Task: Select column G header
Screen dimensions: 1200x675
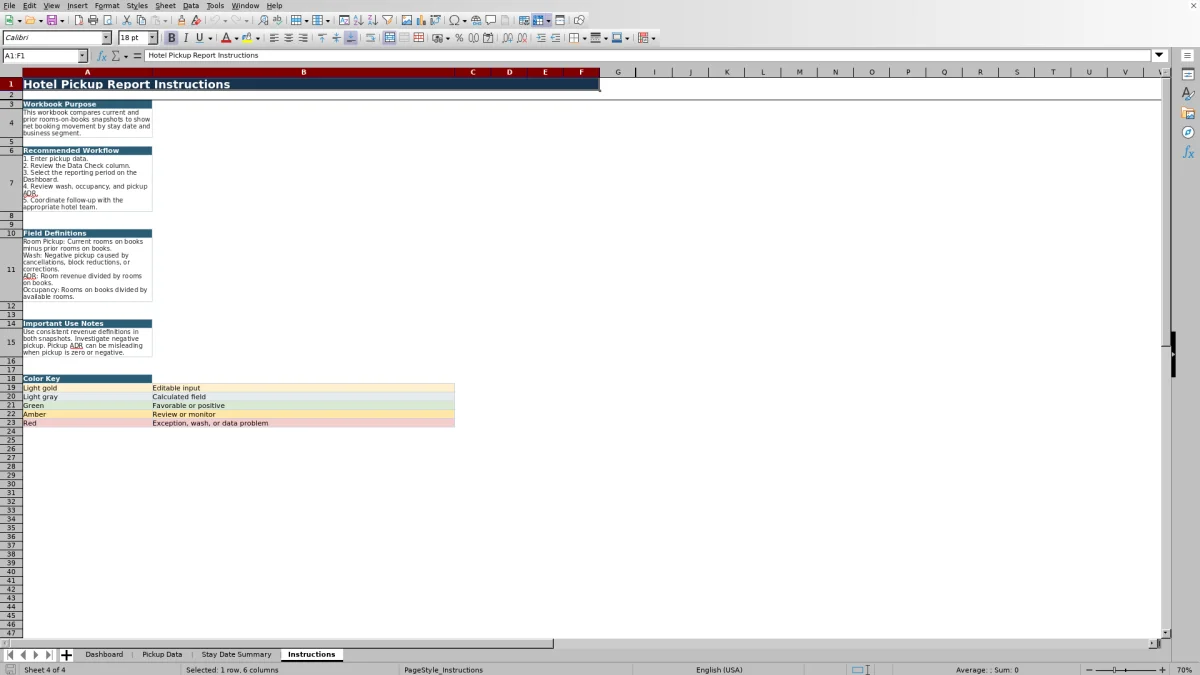Action: [x=618, y=72]
